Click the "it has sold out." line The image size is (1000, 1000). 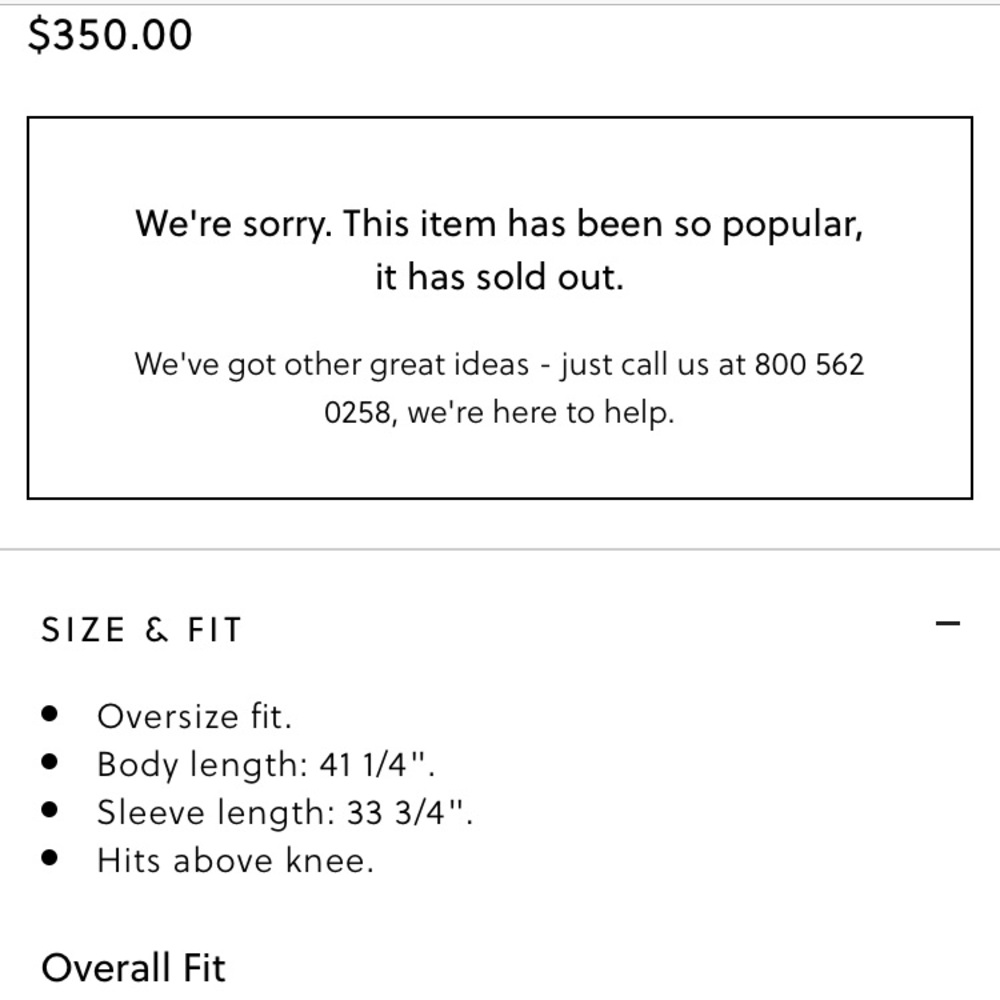pos(498,277)
